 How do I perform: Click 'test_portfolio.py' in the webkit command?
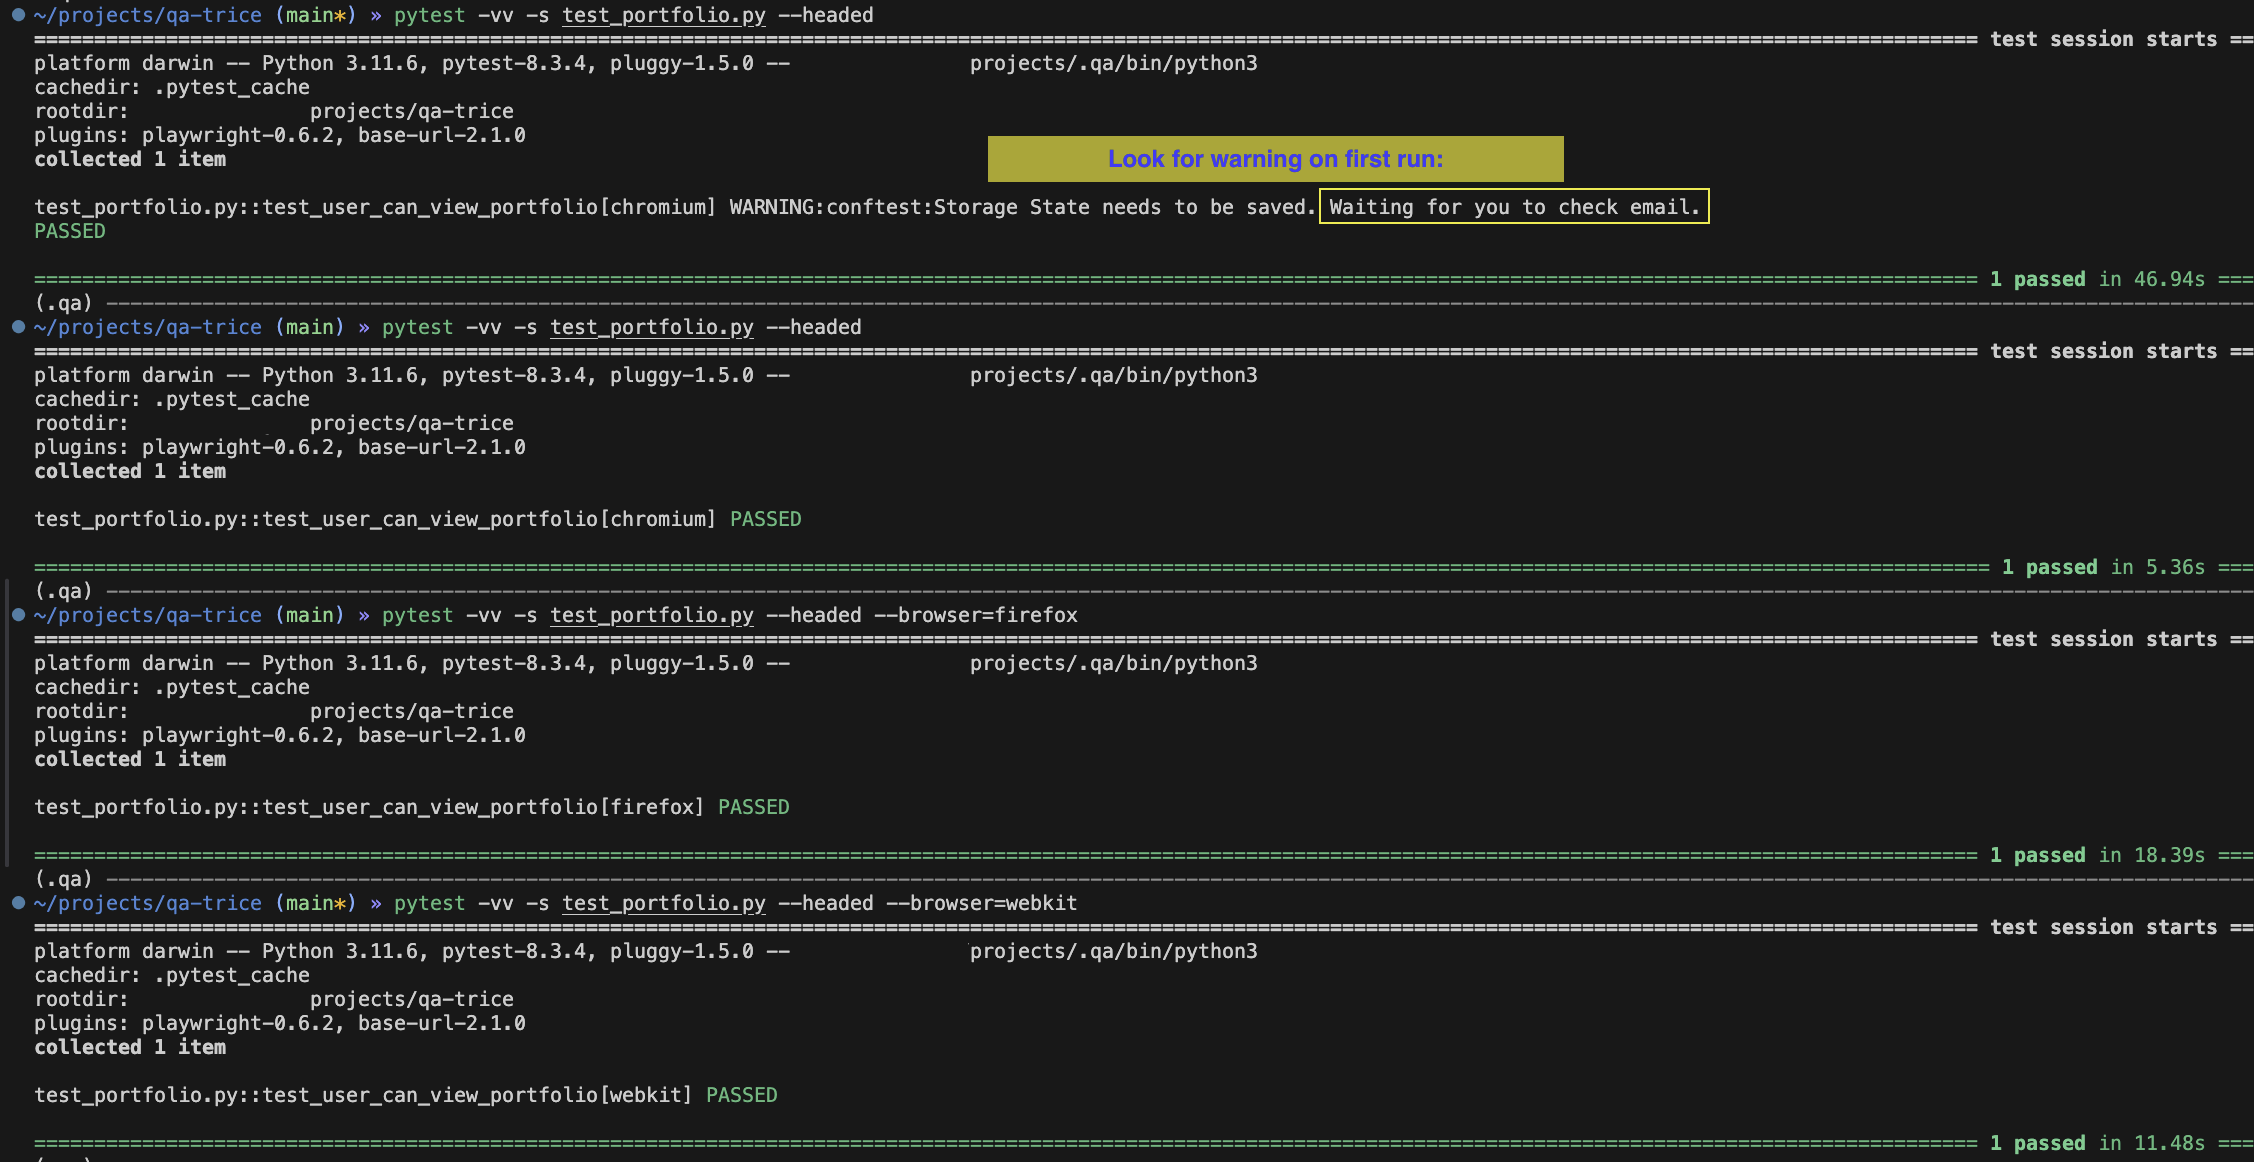[x=664, y=903]
